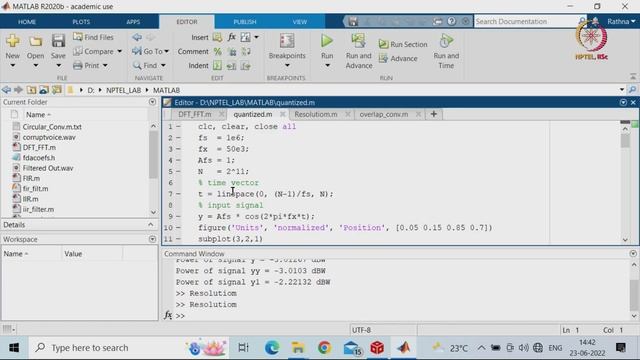Image resolution: width=640 pixels, height=360 pixels.
Task: Switch to the PLOTS ribbon tab
Action: [81, 22]
